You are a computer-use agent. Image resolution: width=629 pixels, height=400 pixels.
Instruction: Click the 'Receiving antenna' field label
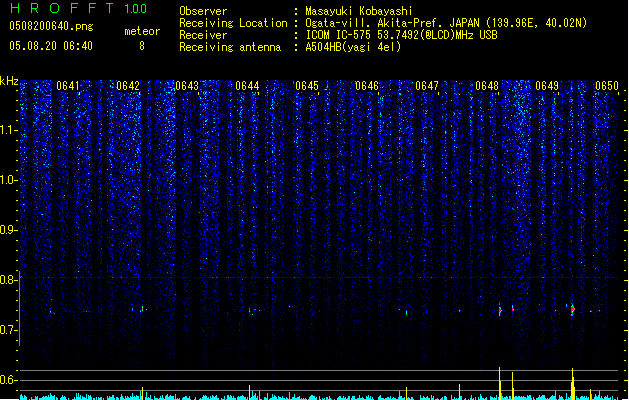pos(230,47)
